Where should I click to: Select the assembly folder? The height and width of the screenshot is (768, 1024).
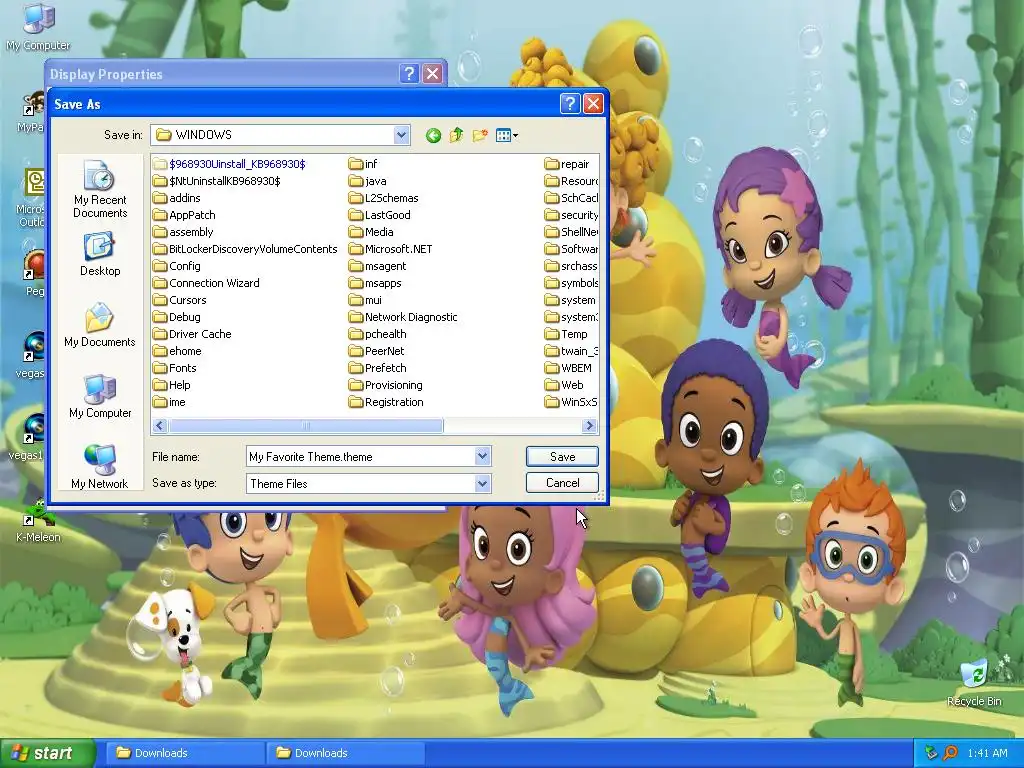tap(183, 232)
